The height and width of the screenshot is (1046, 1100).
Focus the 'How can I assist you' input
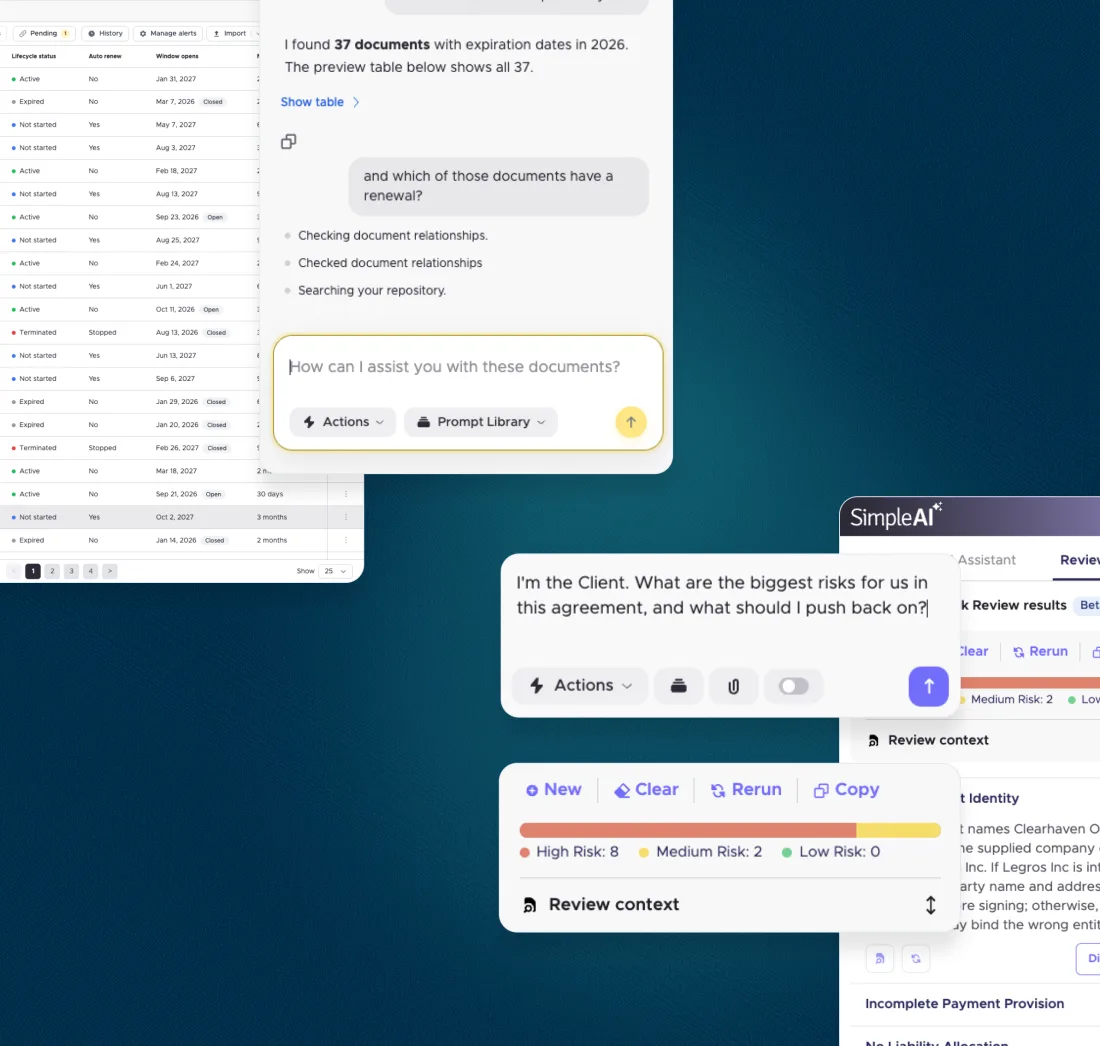click(x=468, y=367)
